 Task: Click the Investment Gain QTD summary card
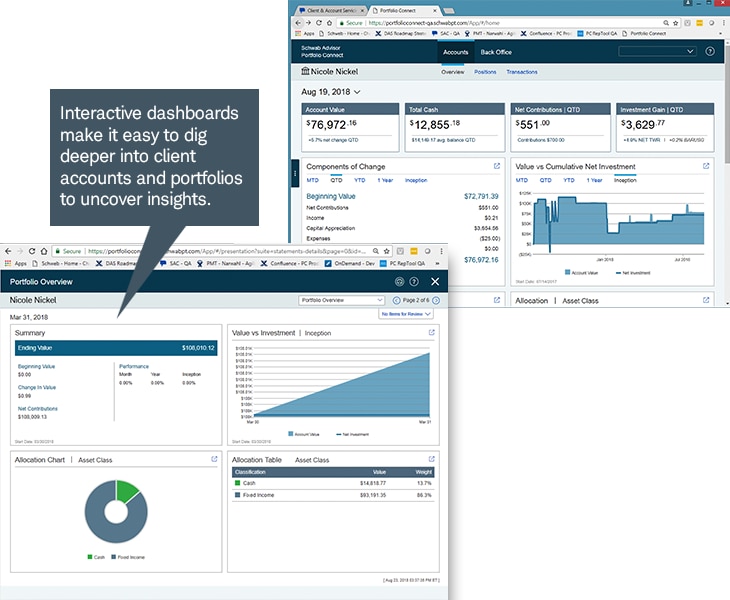coord(665,127)
